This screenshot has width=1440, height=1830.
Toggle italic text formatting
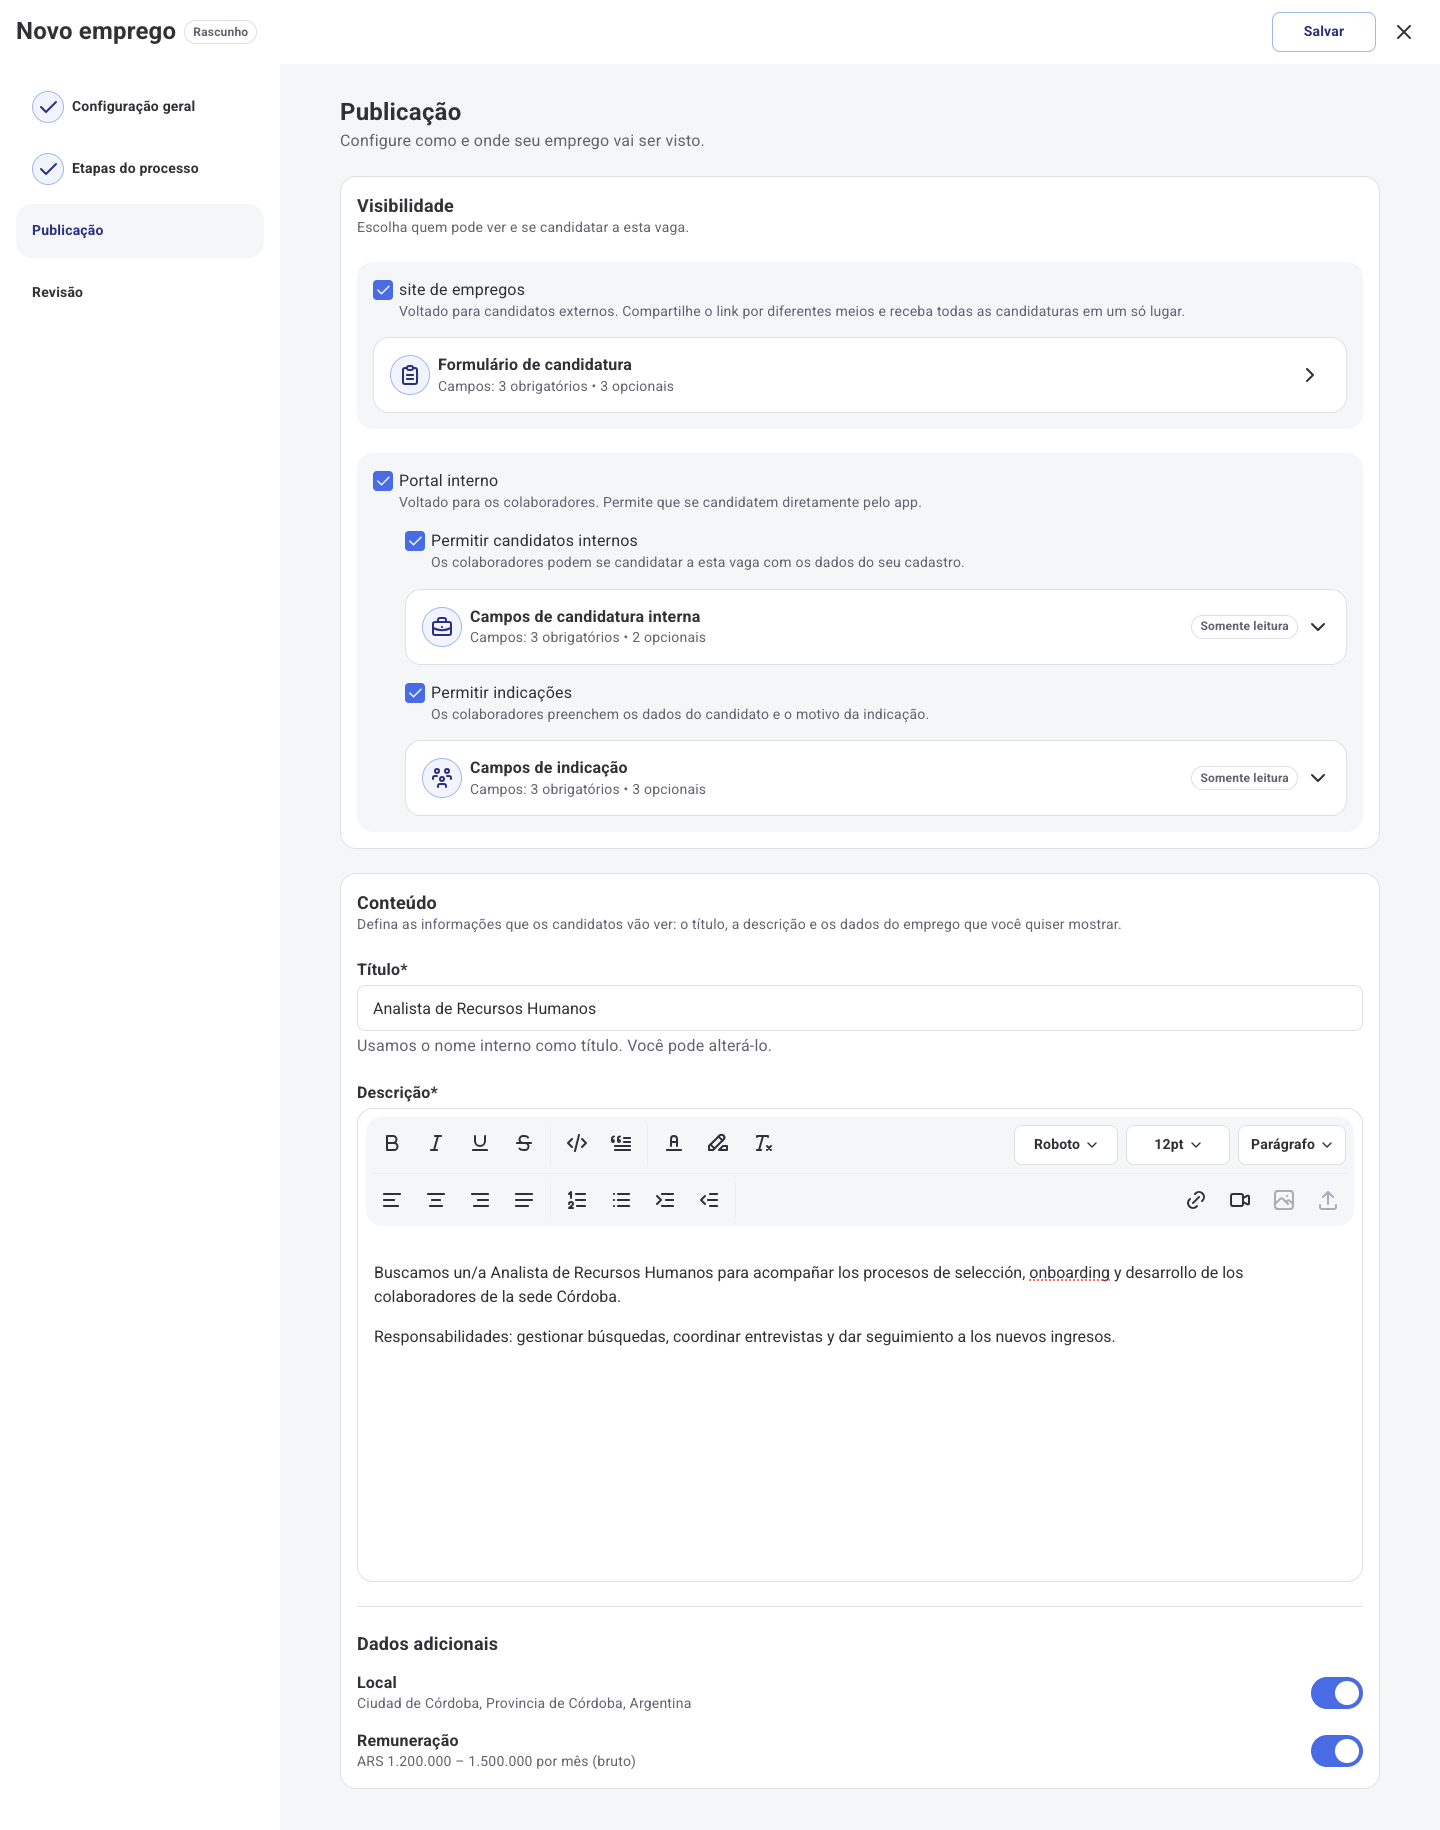click(436, 1143)
